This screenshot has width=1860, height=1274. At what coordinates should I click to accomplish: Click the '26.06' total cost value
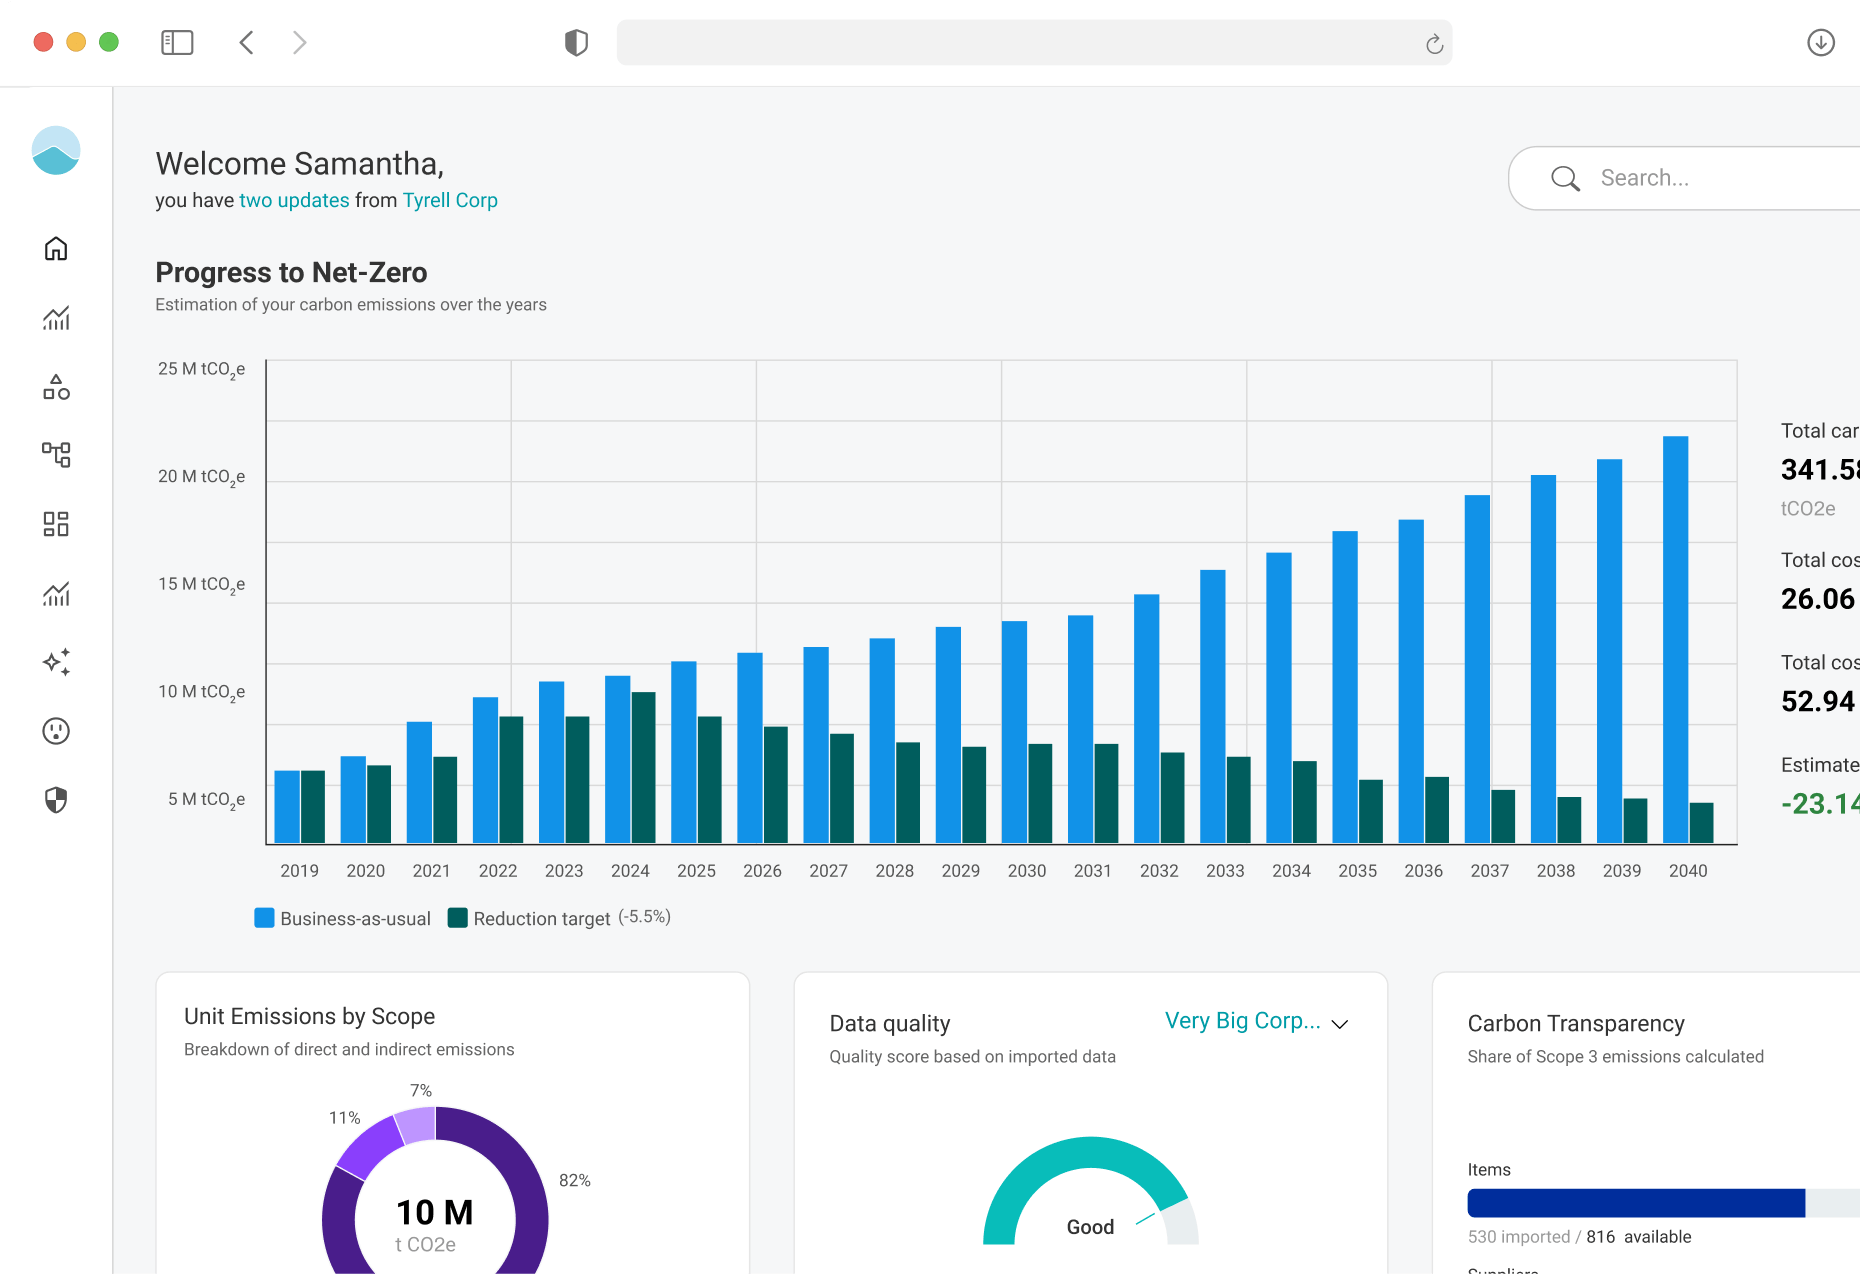tap(1818, 599)
